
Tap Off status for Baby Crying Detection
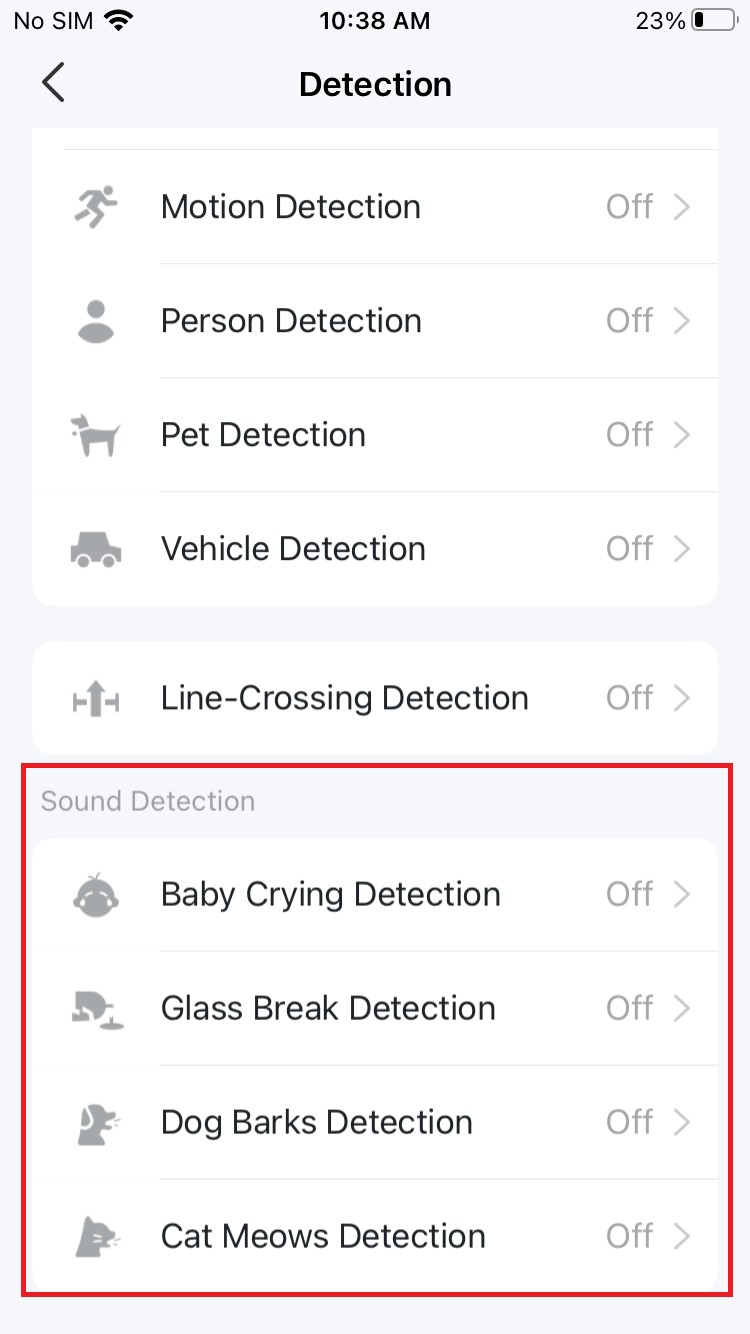tap(630, 894)
